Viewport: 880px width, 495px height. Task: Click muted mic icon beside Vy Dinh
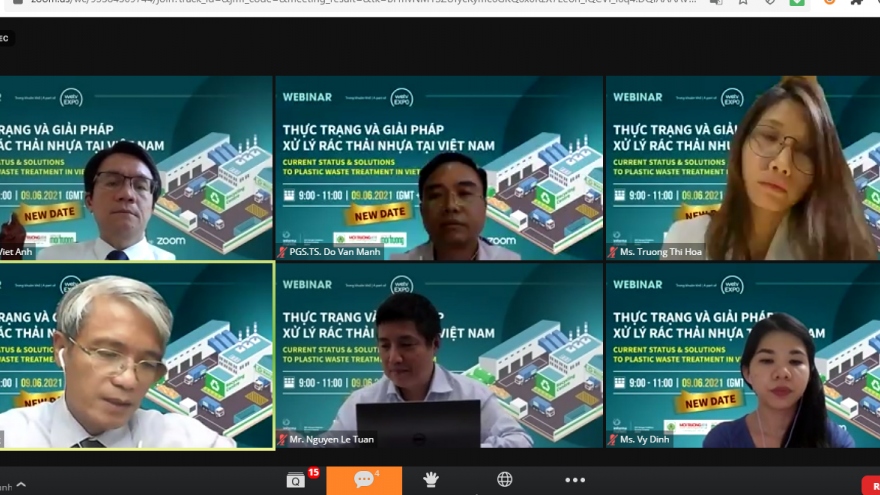pyautogui.click(x=612, y=440)
